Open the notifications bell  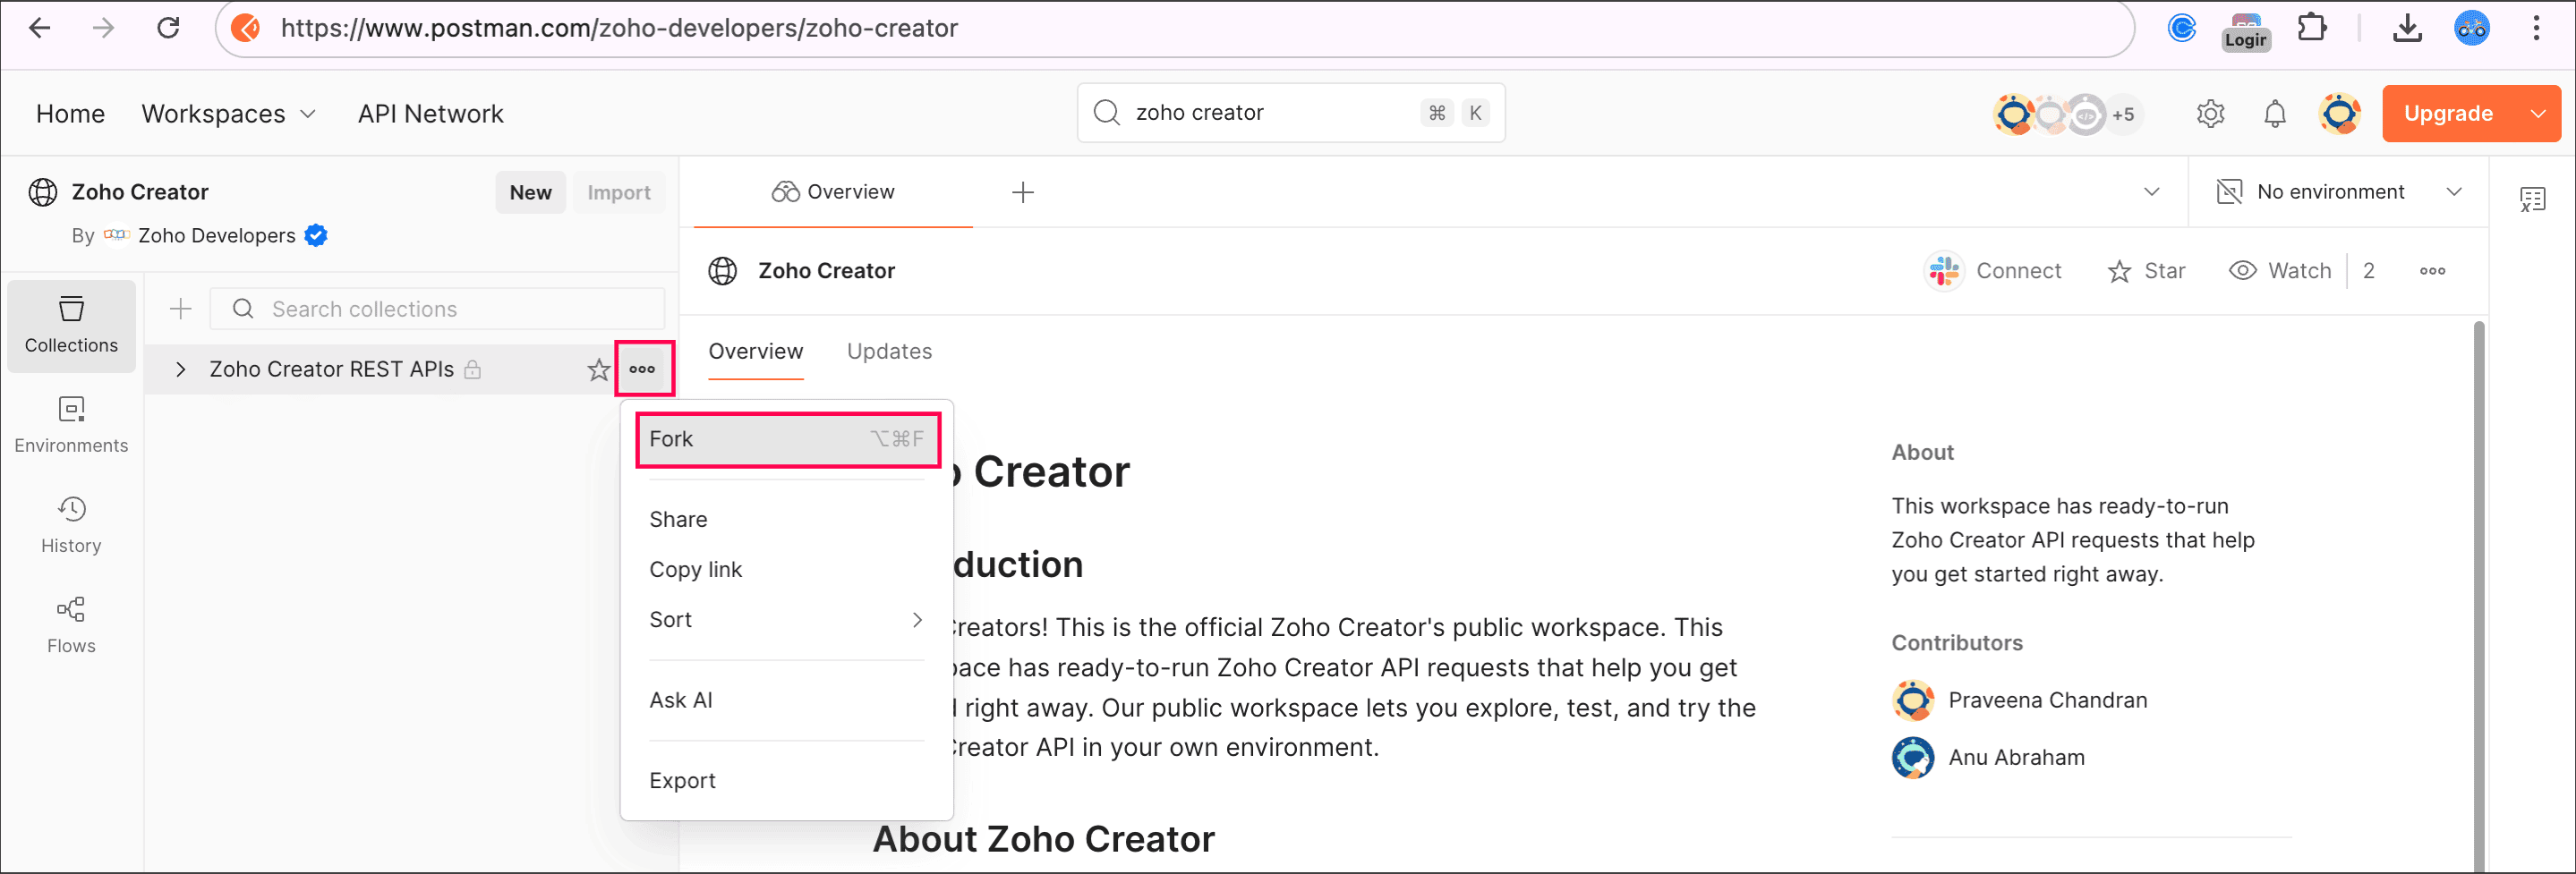[2275, 114]
